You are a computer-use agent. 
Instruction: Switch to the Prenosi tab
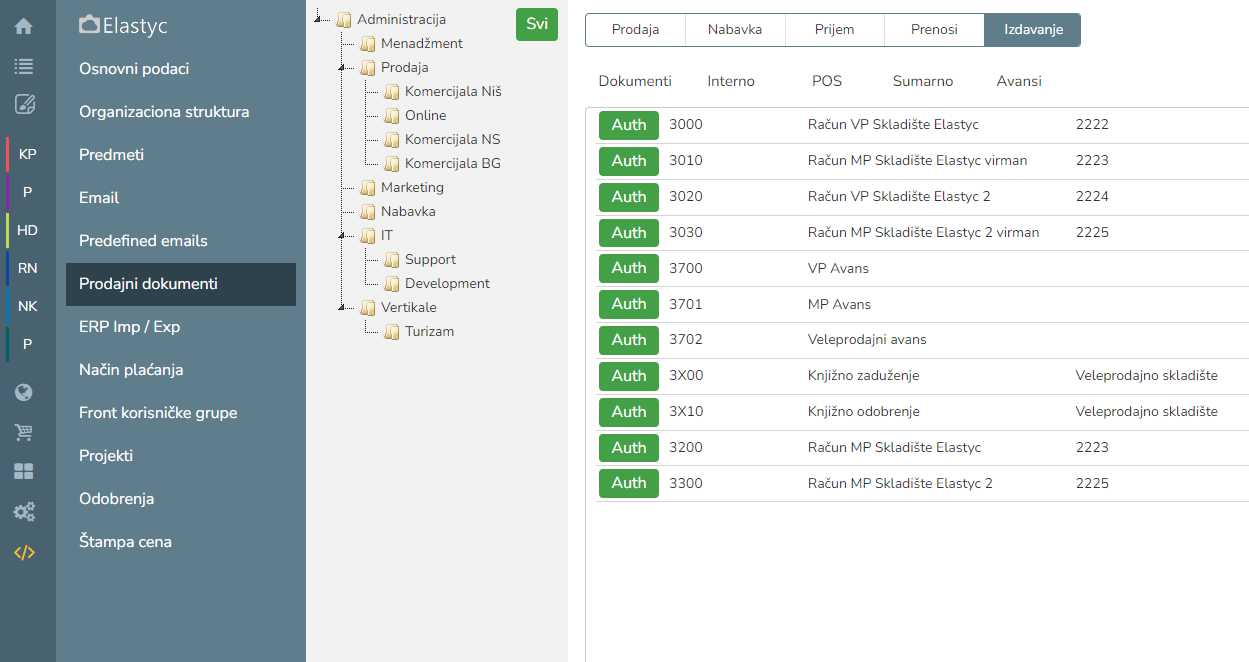click(934, 30)
